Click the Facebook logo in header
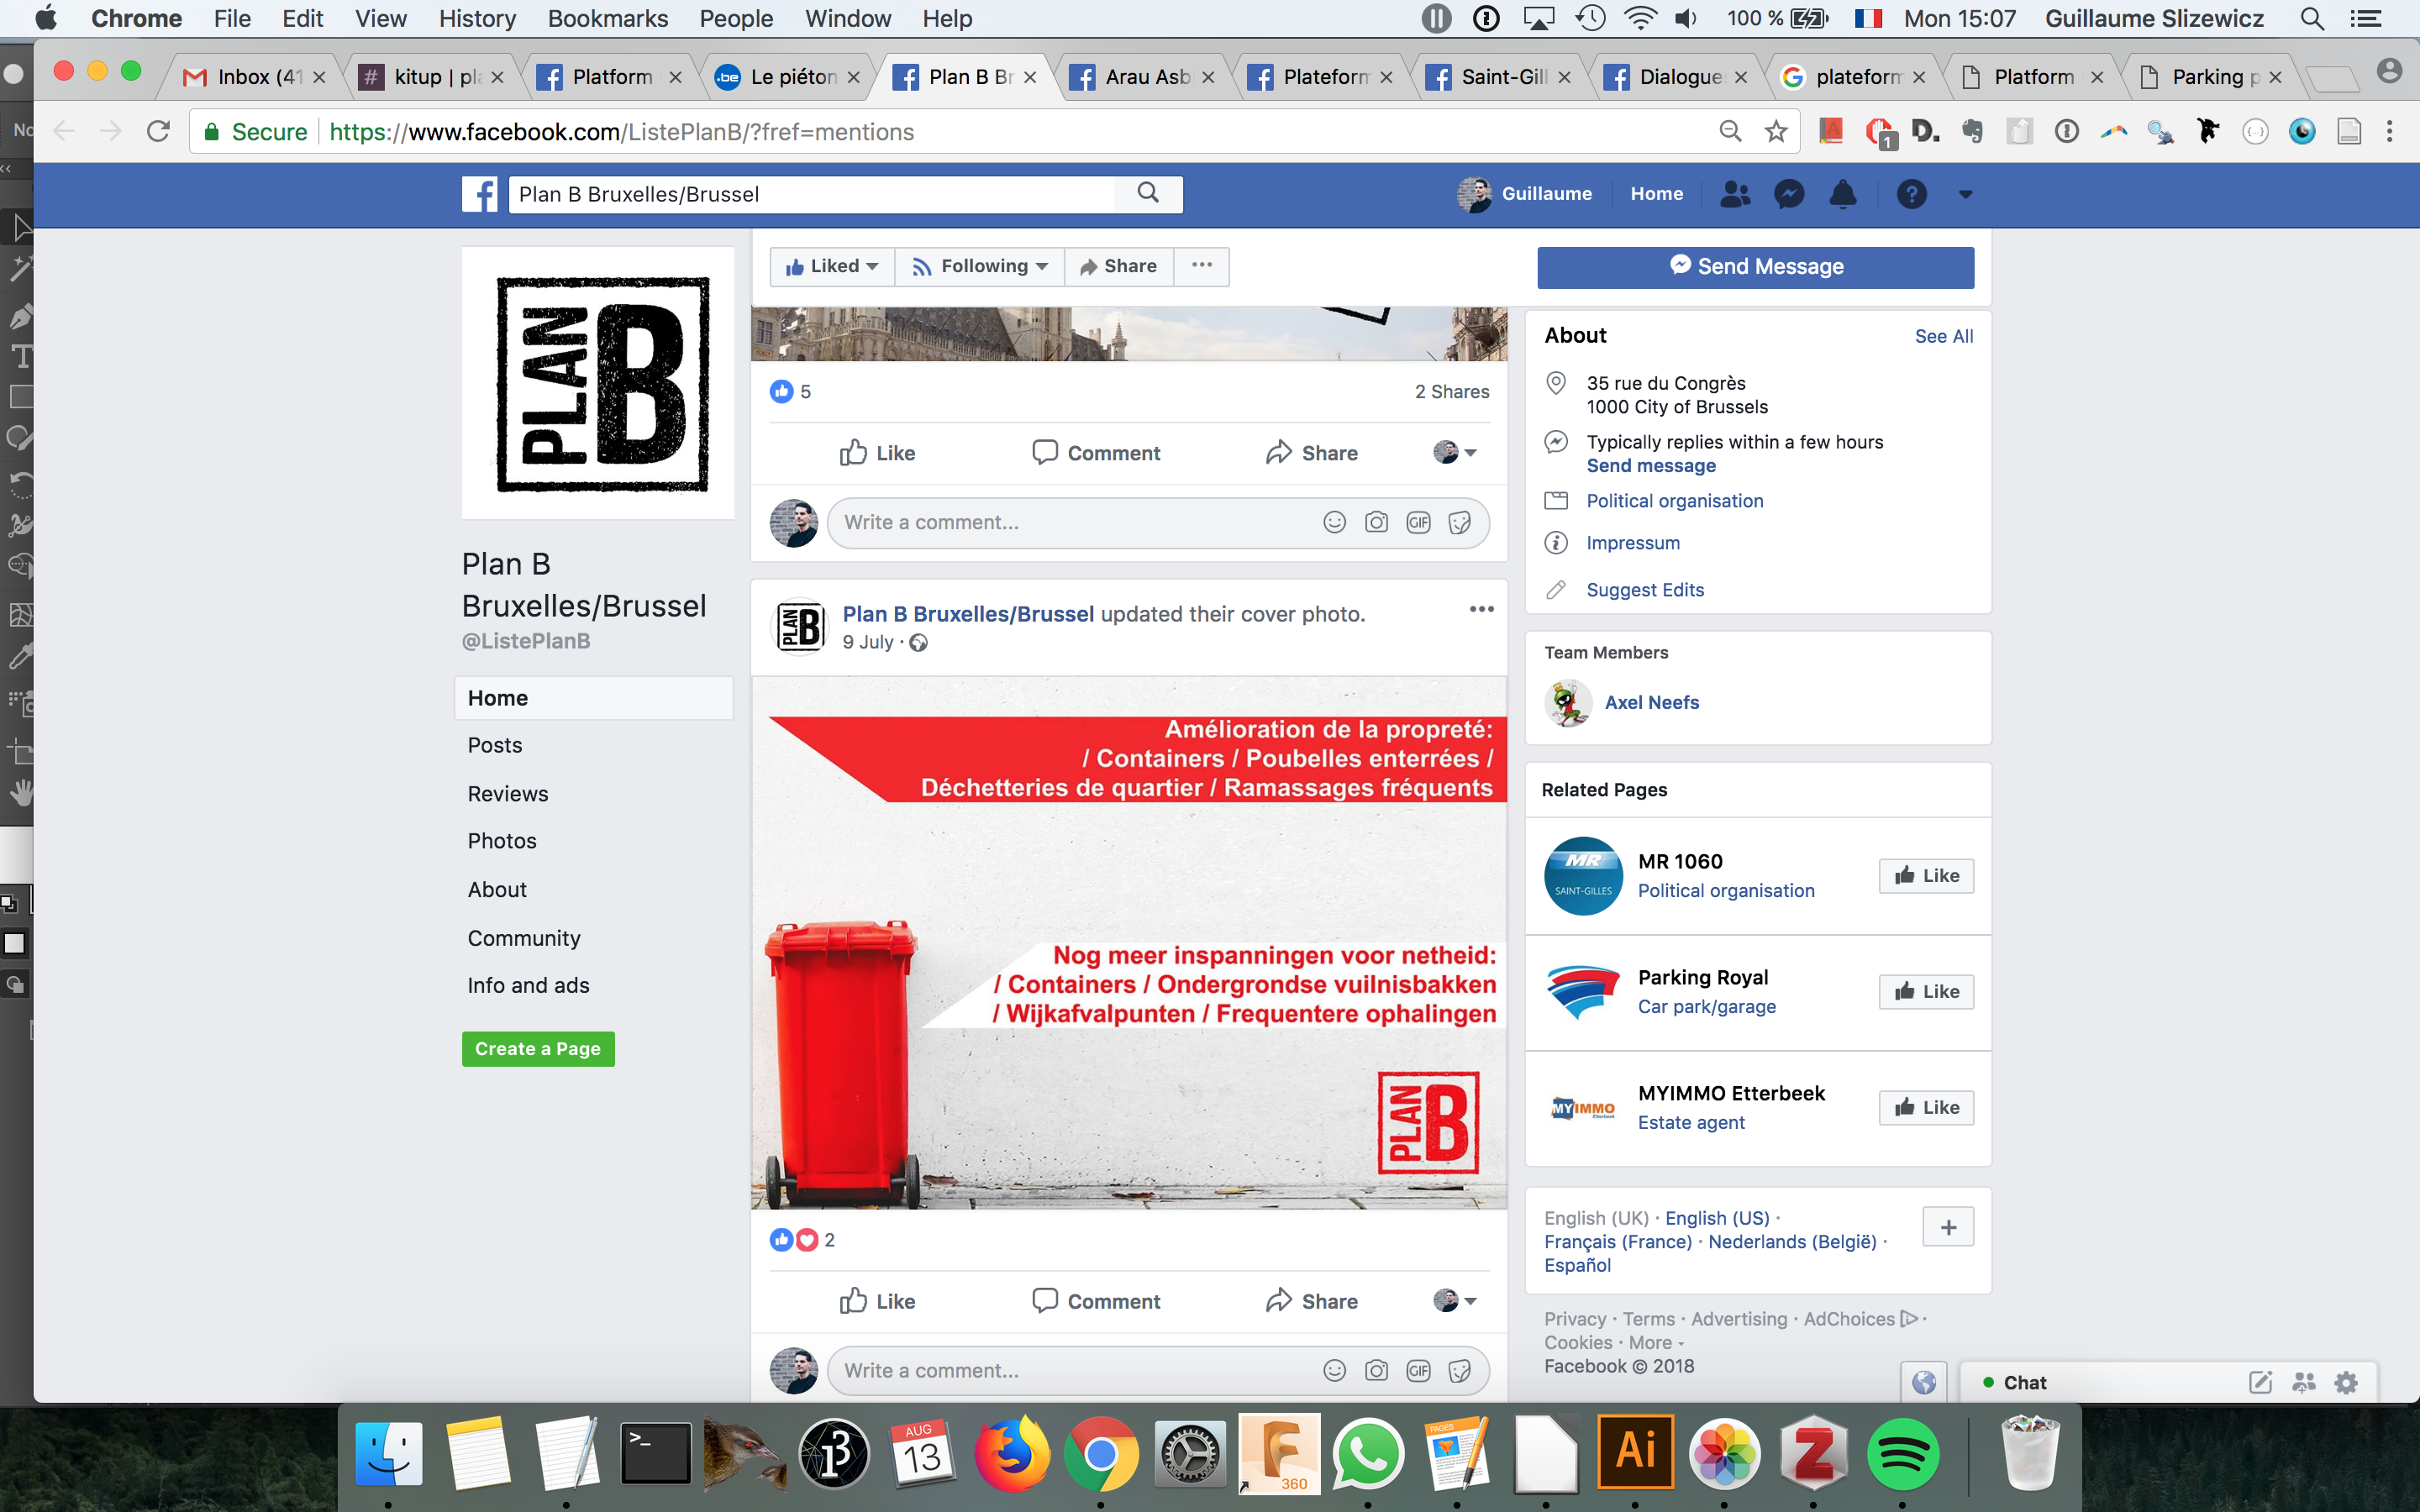The height and width of the screenshot is (1512, 2420). point(480,194)
